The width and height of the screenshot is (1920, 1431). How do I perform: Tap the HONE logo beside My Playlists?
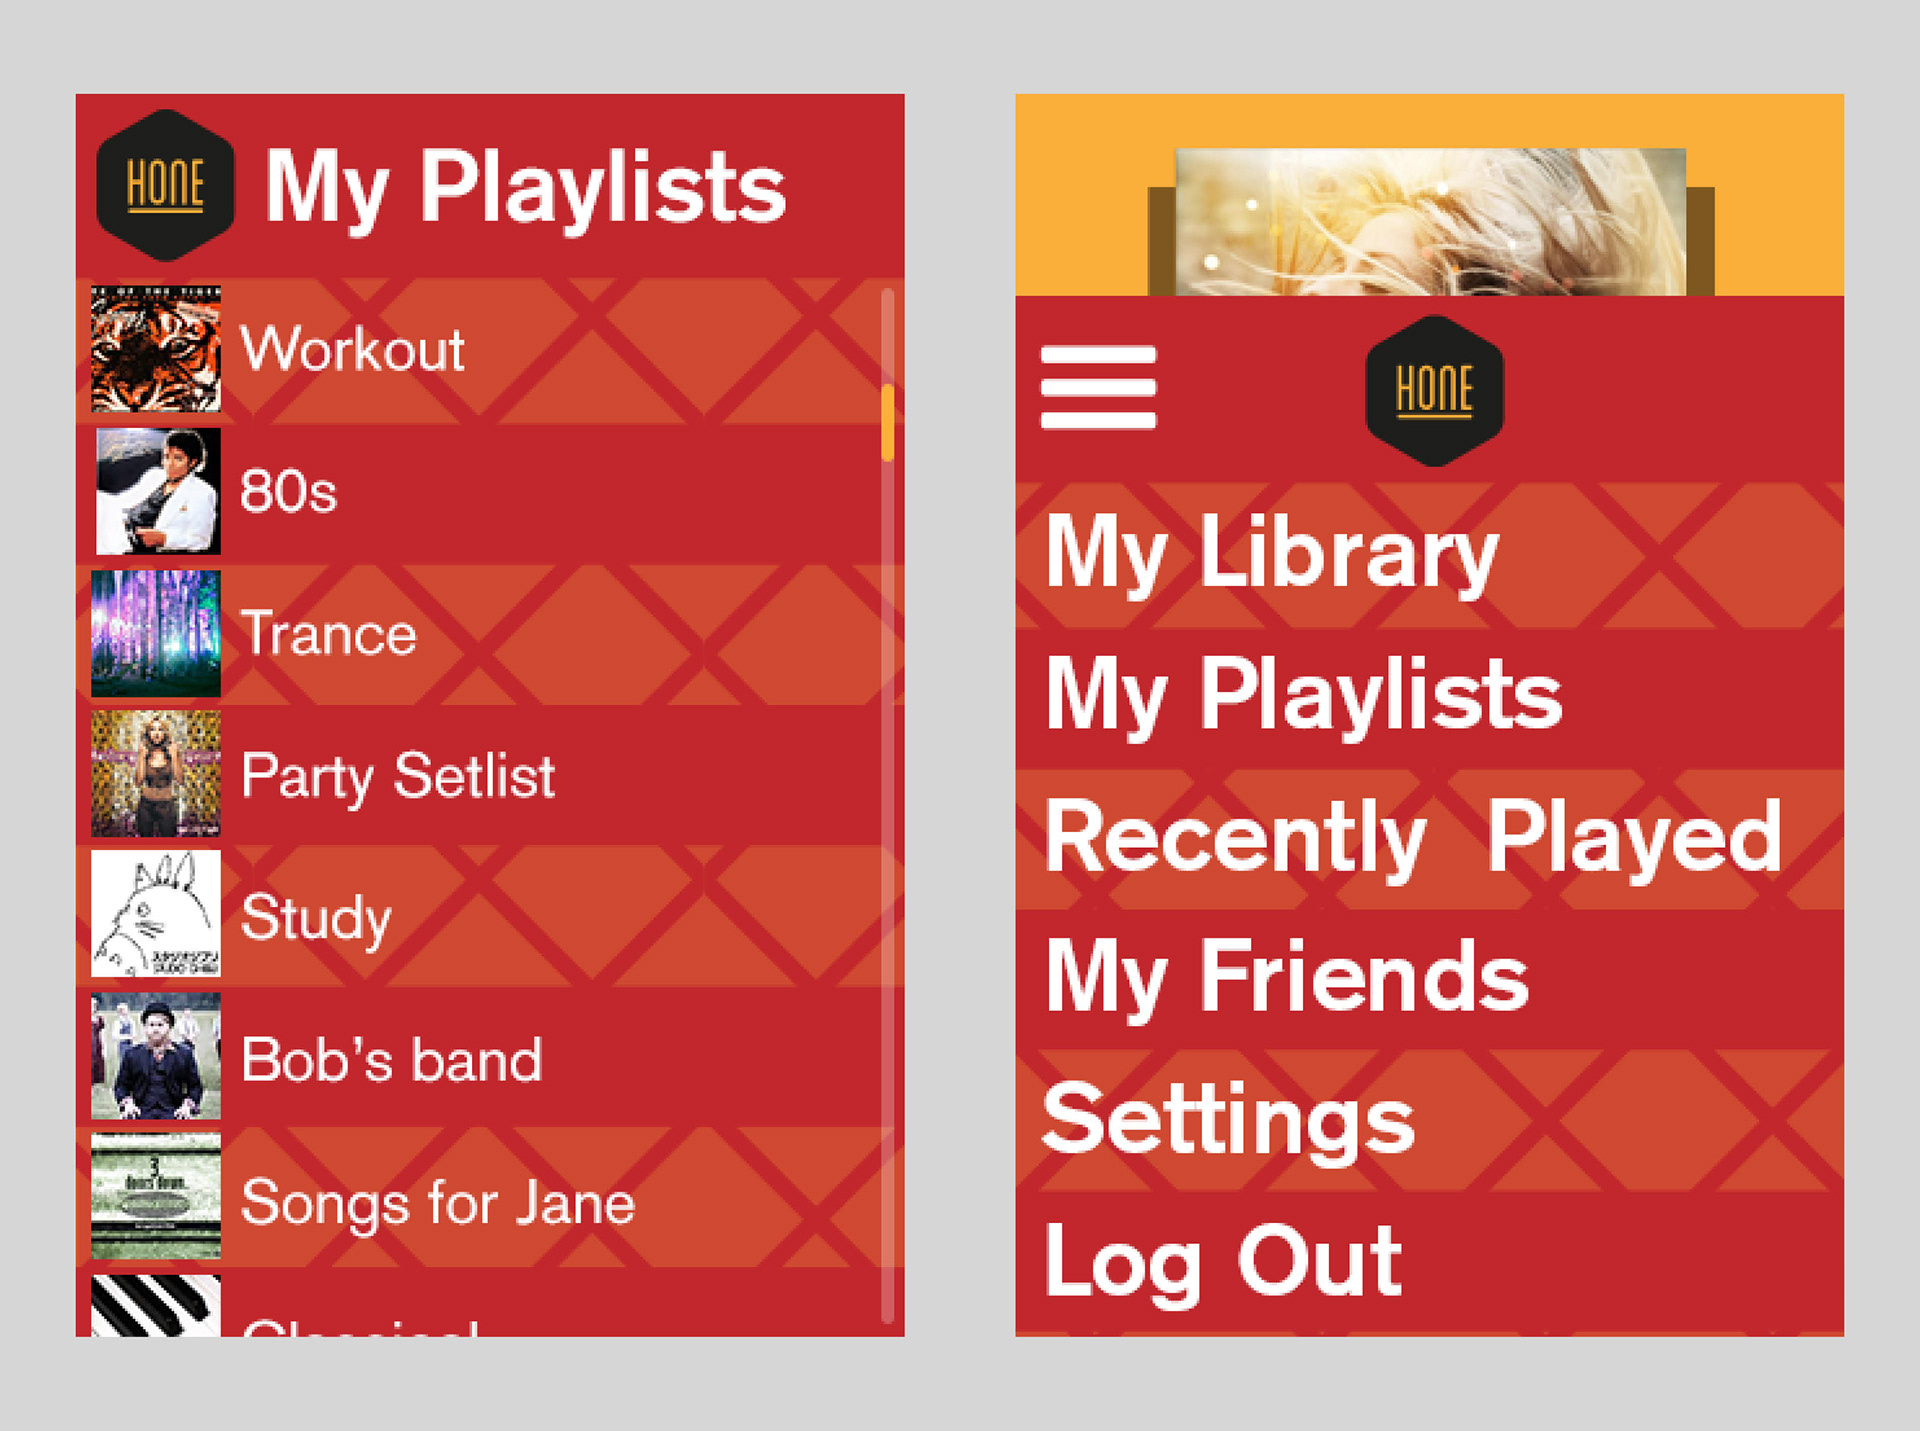pyautogui.click(x=165, y=186)
